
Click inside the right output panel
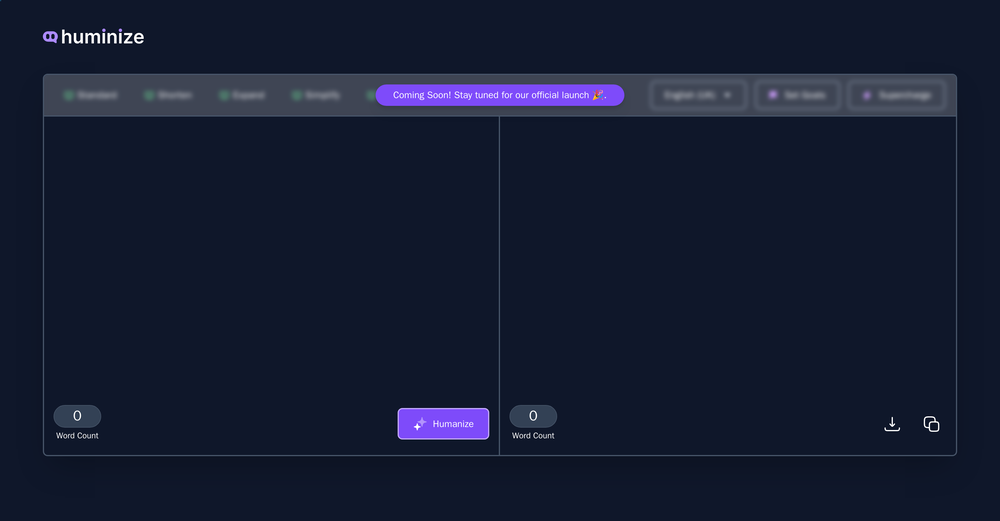(x=727, y=250)
